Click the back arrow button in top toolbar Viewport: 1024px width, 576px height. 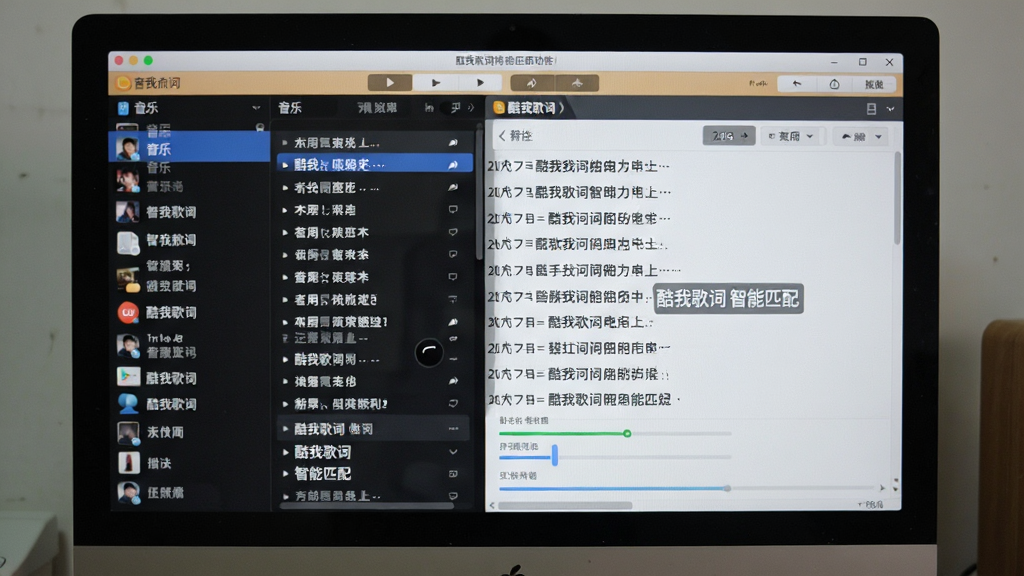pyautogui.click(x=797, y=84)
